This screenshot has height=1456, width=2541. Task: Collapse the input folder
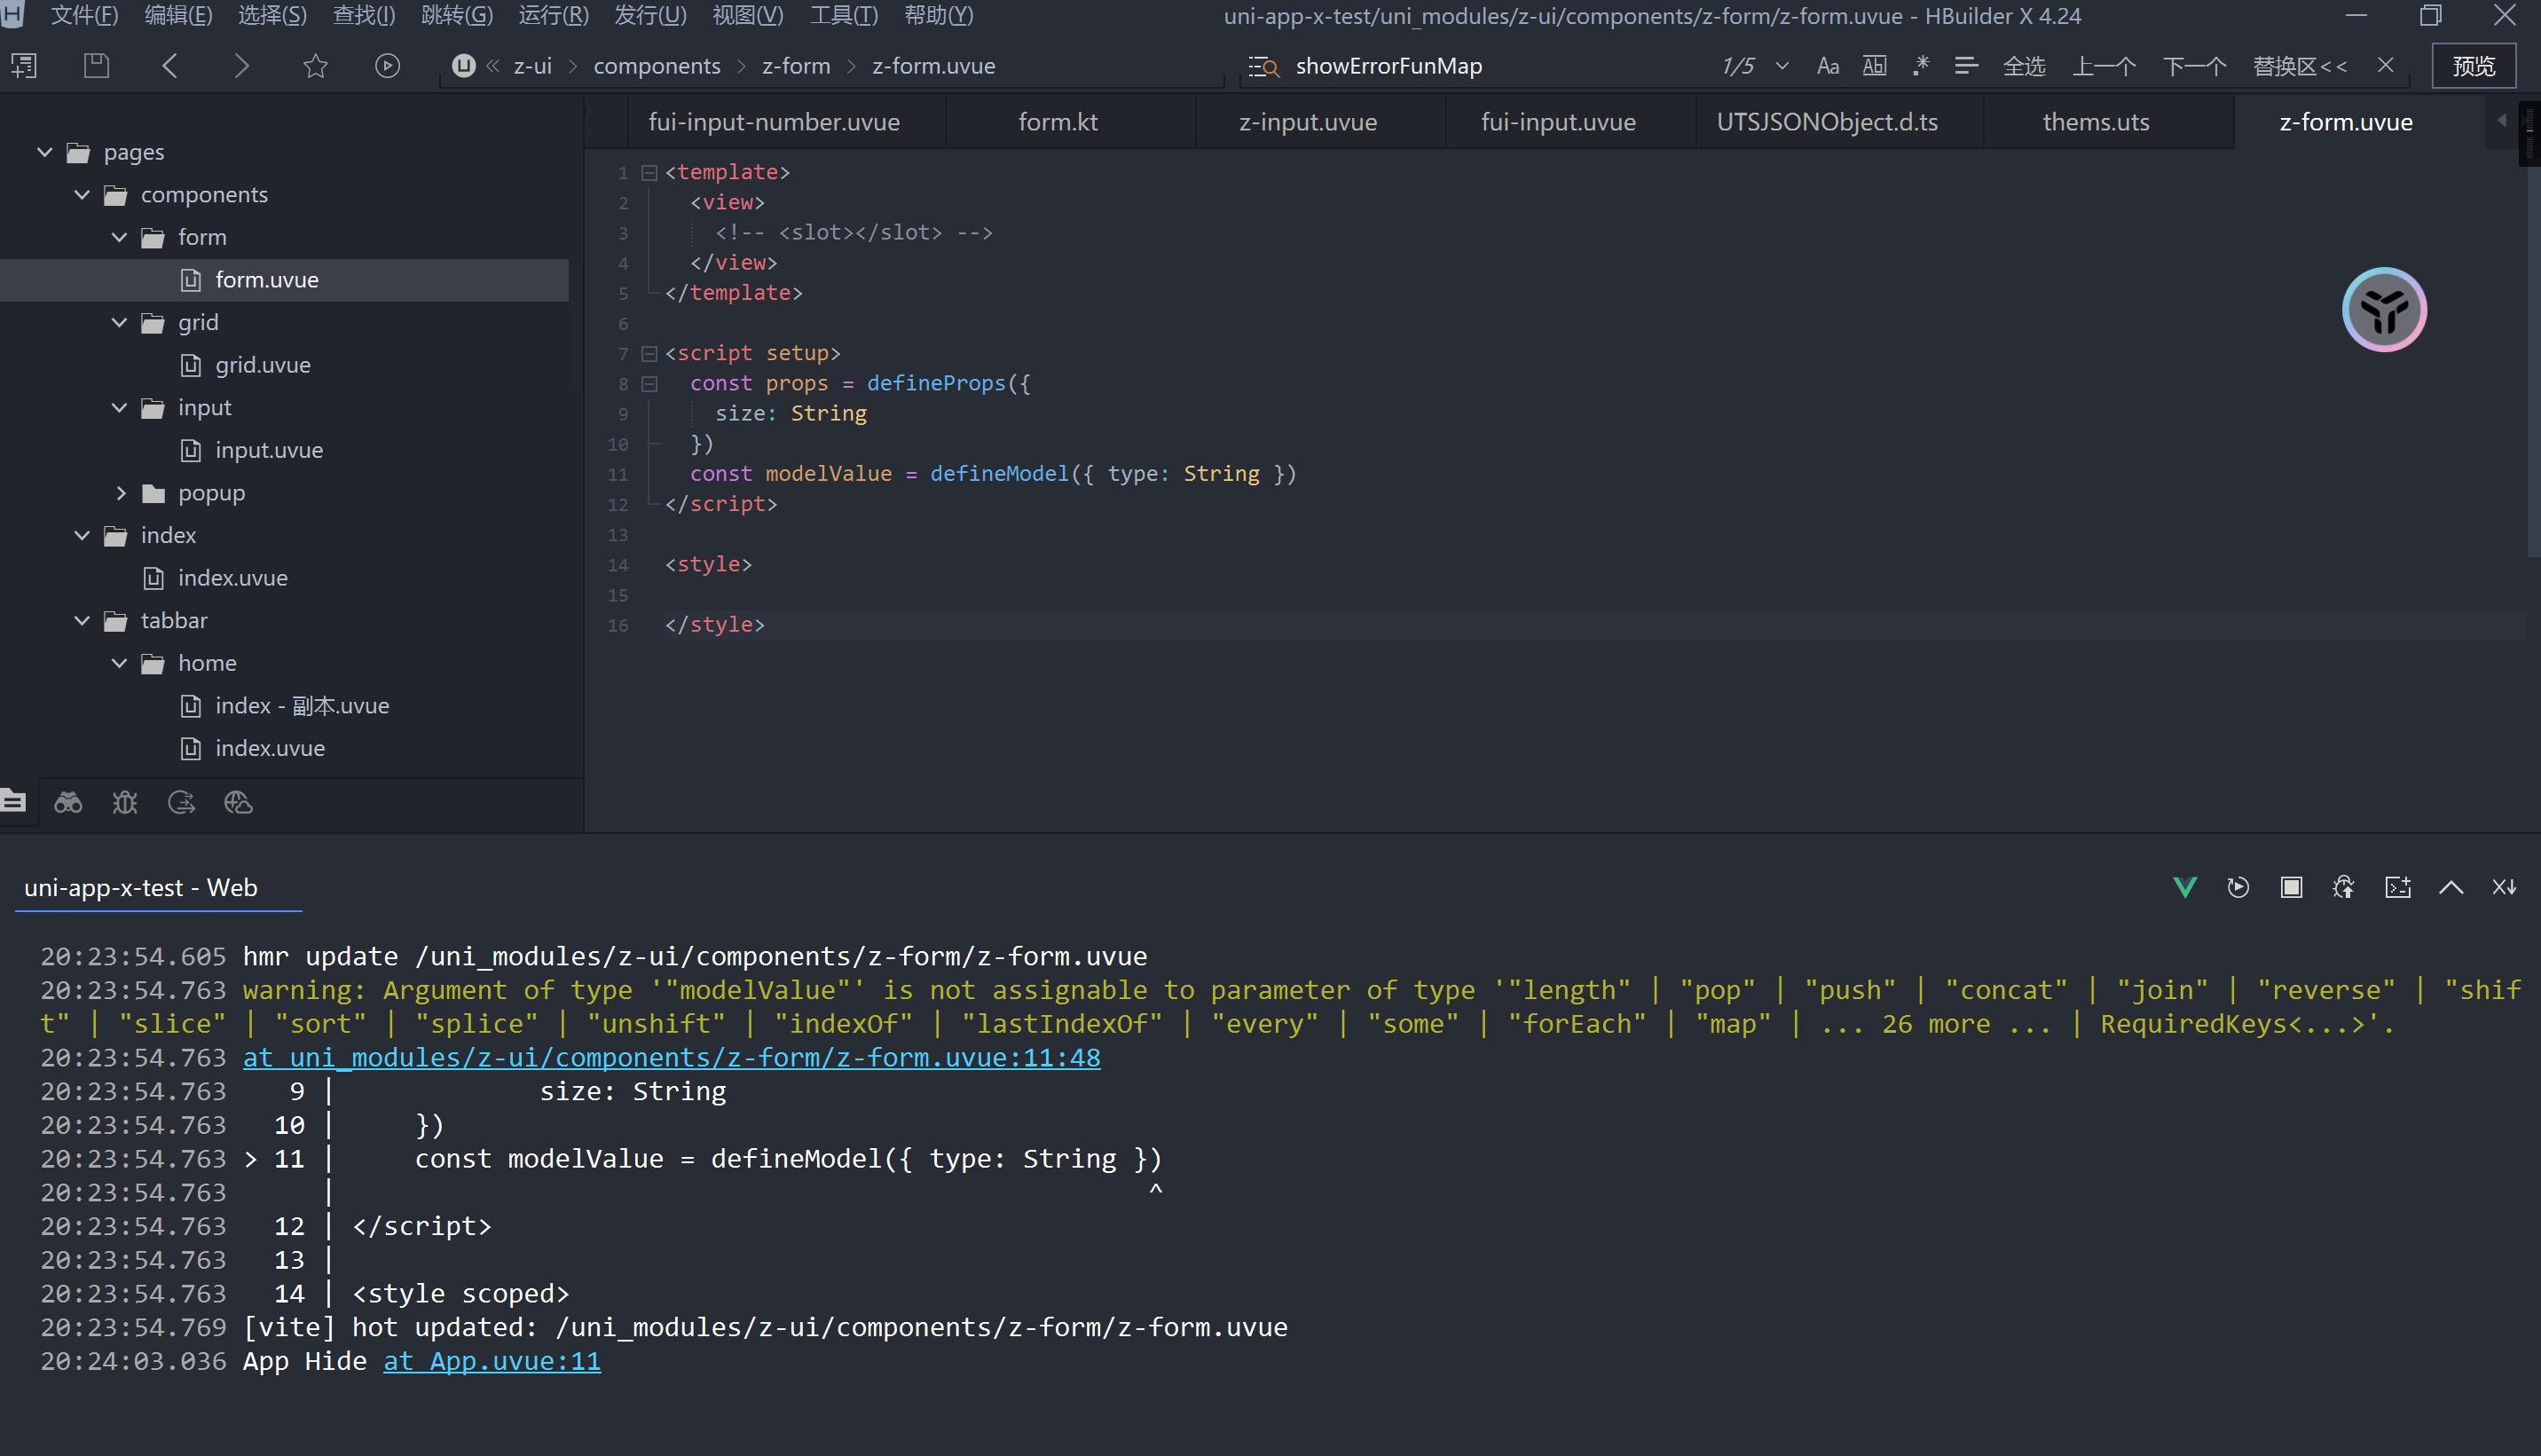[119, 407]
